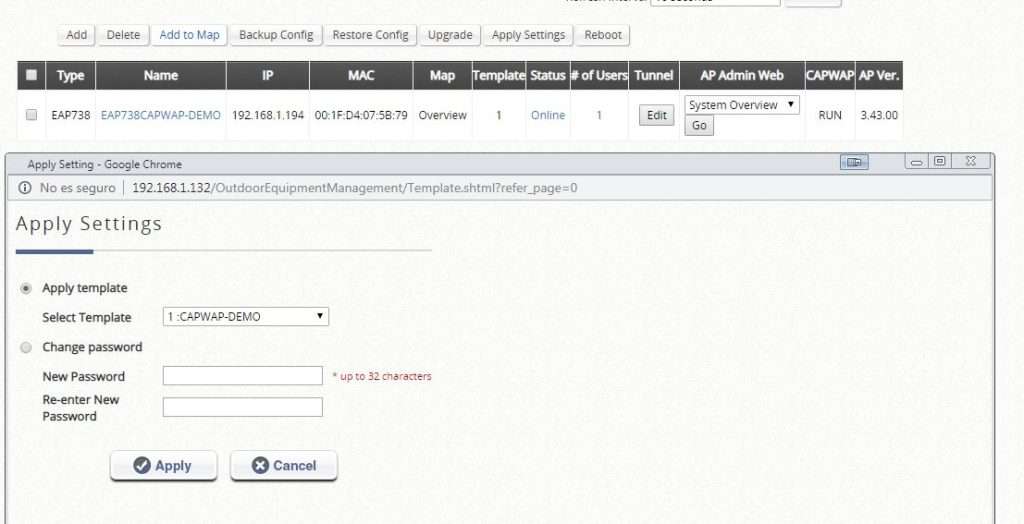Maximize the Apply Setting popup window

[x=940, y=161]
